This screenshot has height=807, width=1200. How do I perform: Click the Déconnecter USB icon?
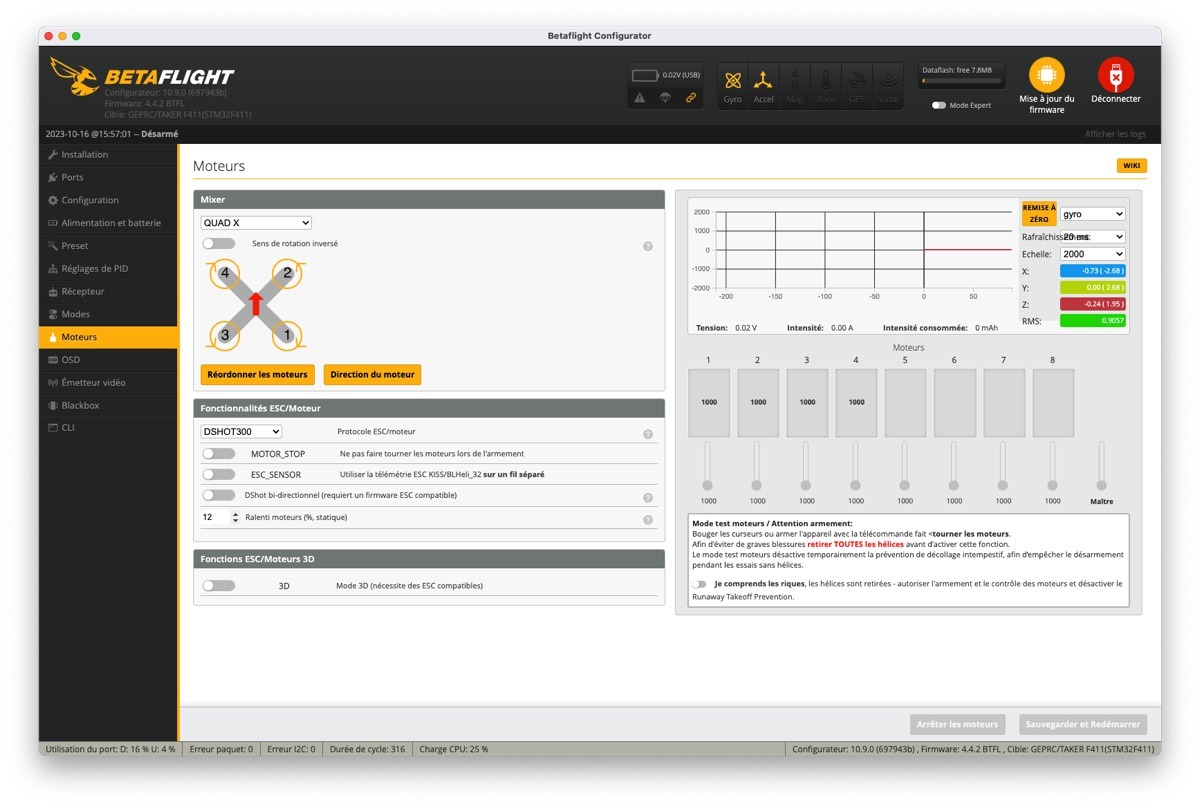1115,75
